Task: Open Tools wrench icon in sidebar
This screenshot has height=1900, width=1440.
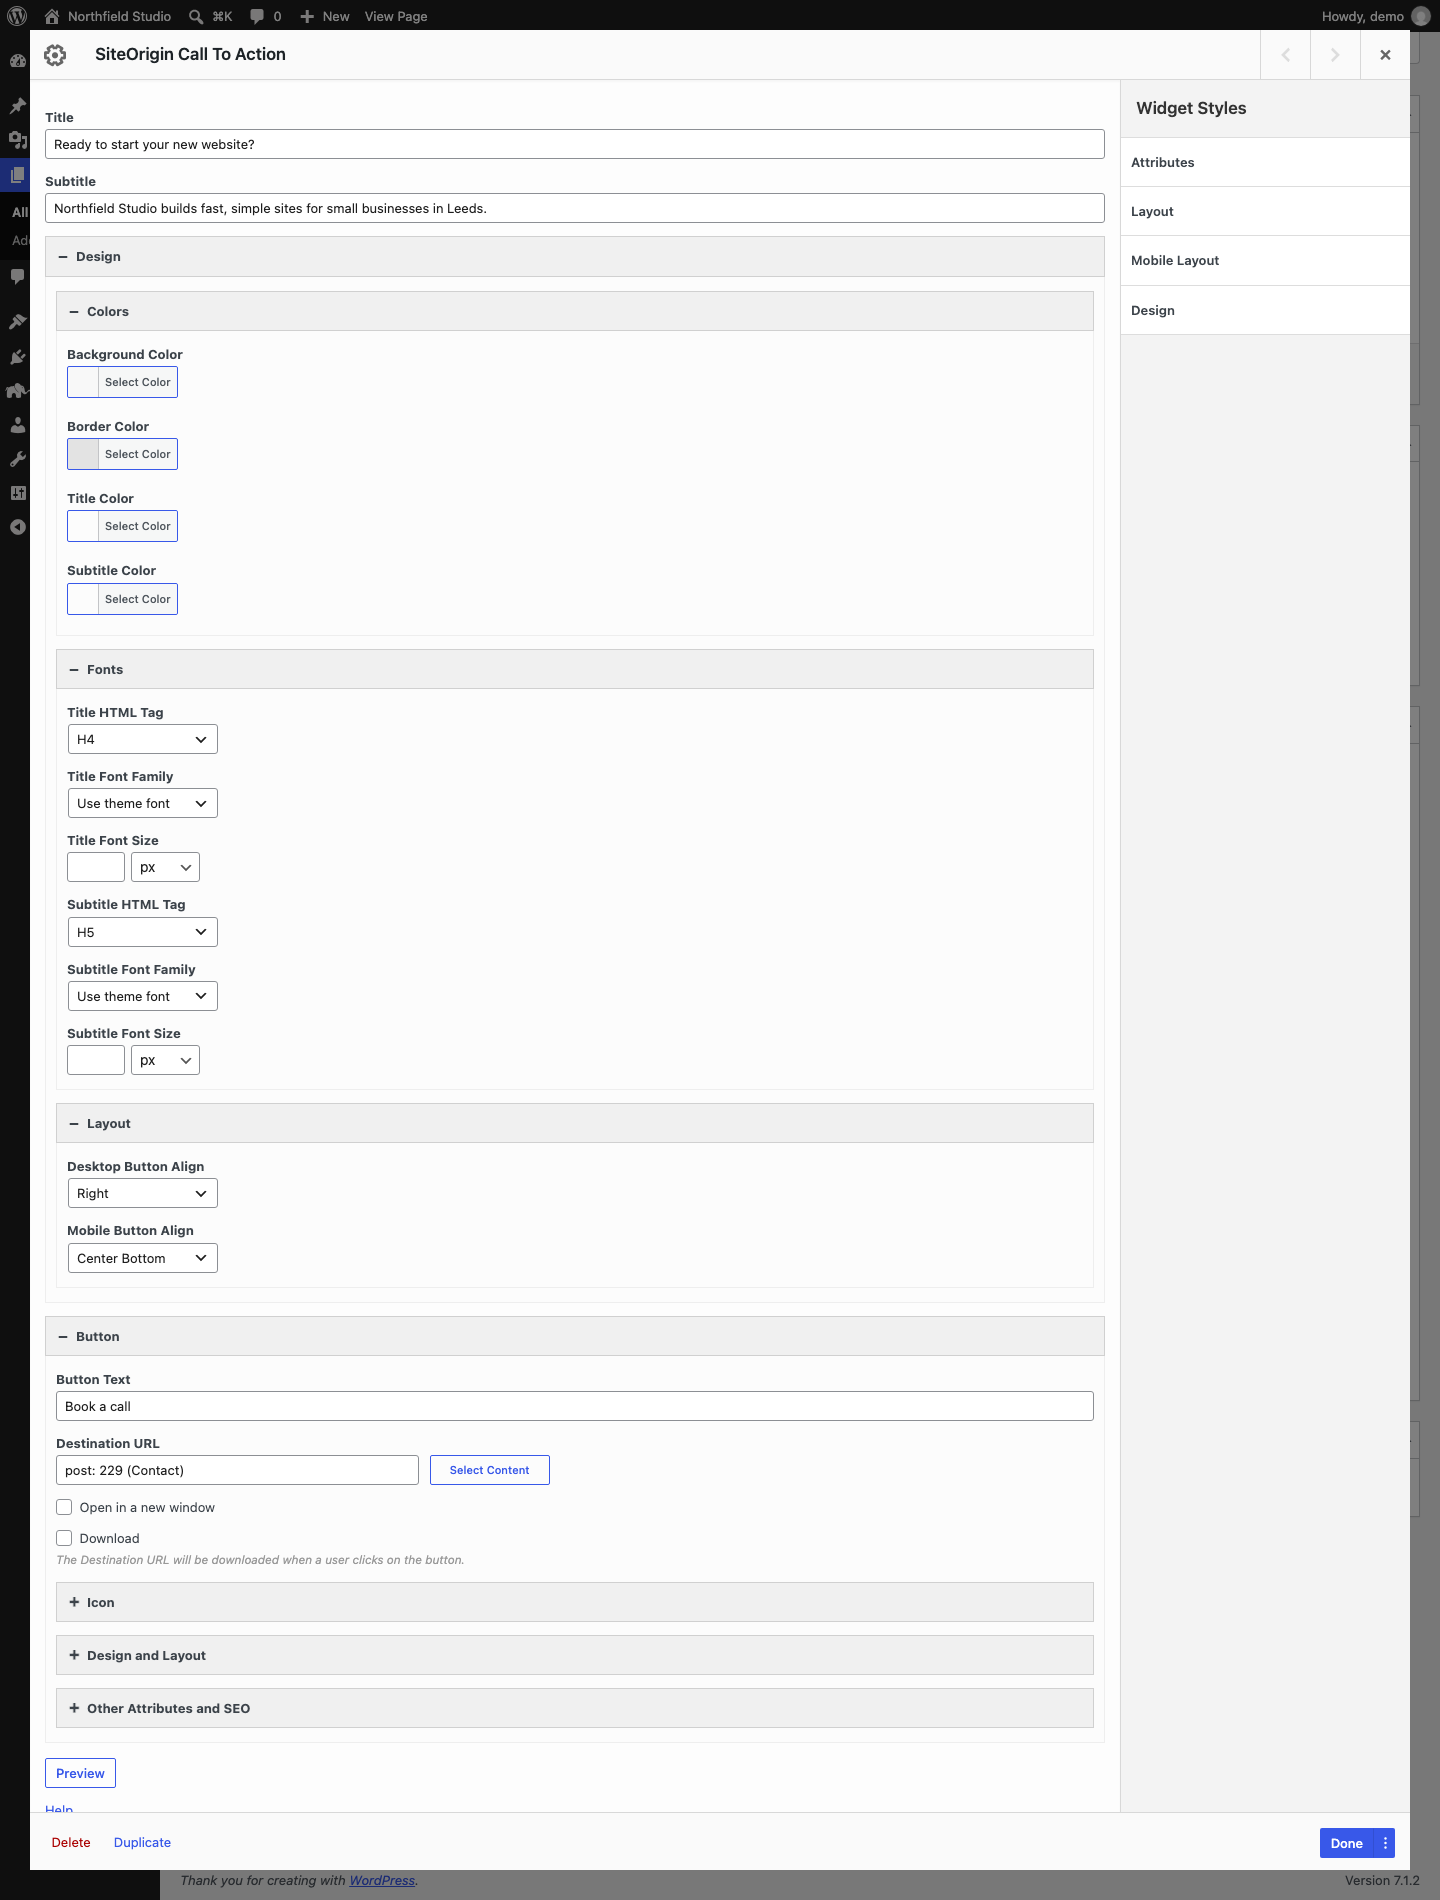Action: (x=17, y=459)
